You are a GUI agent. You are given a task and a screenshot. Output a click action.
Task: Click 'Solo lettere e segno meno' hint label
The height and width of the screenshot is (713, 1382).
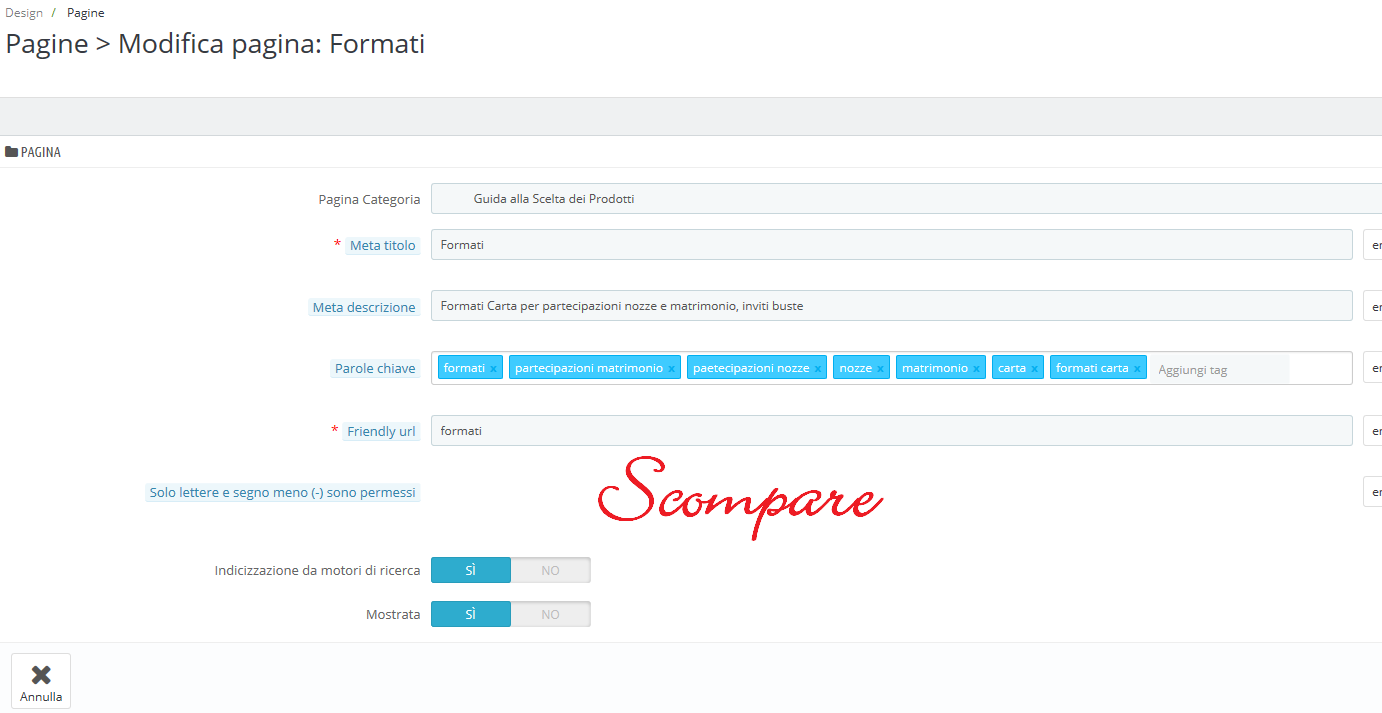(x=282, y=493)
